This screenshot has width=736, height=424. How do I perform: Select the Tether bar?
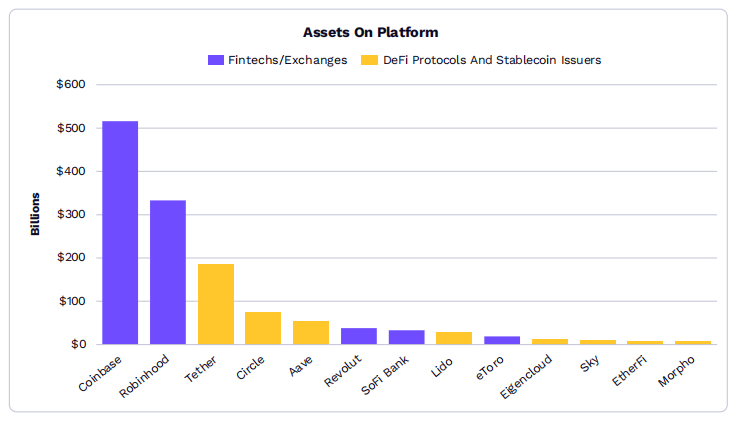click(216, 304)
